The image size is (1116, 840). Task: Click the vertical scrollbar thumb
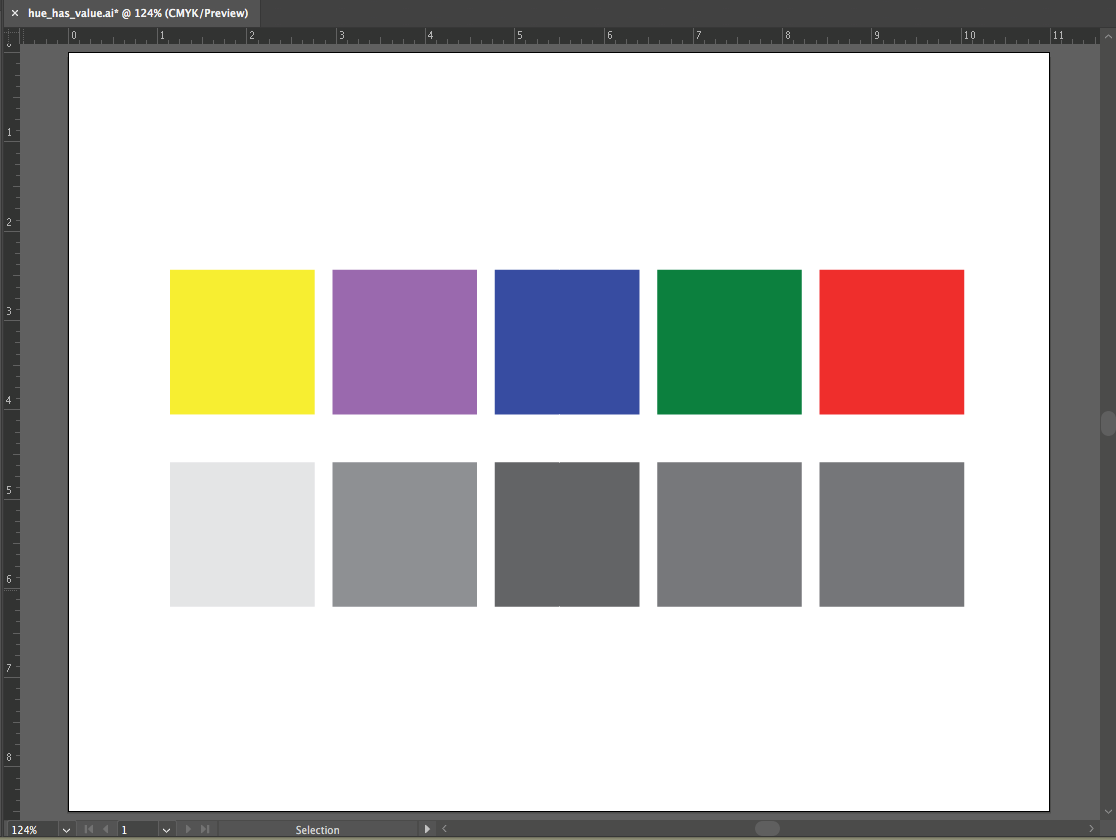[1108, 423]
